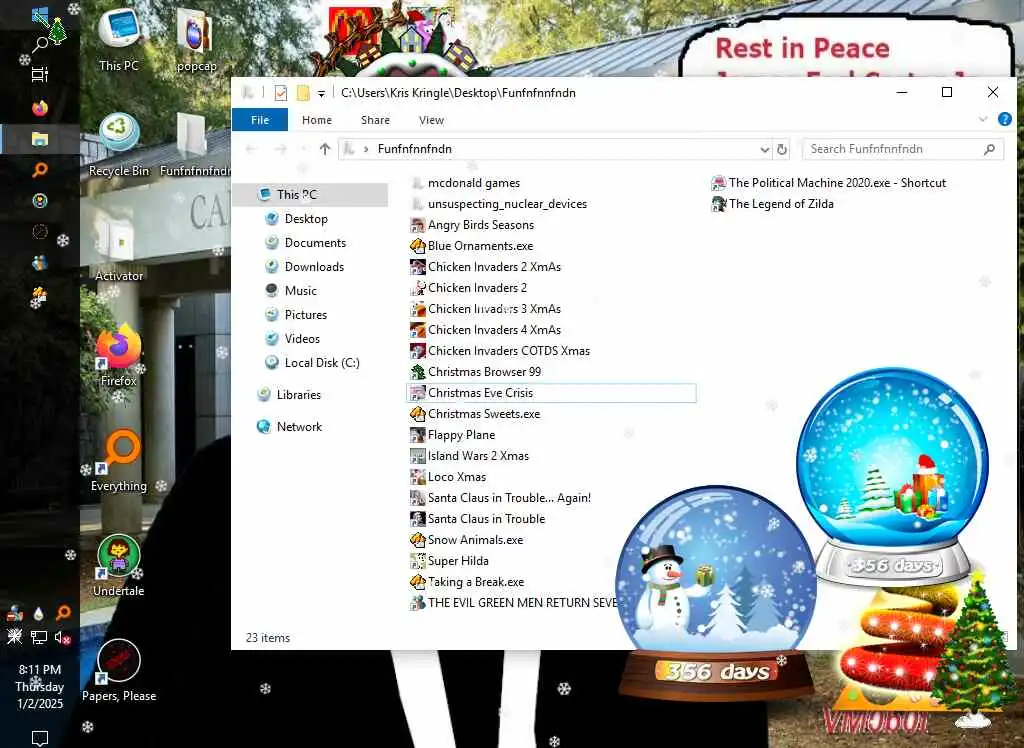Viewport: 1024px width, 748px height.
Task: Select THE EVIL GREEN MEN RETURN item
Action: (514, 602)
